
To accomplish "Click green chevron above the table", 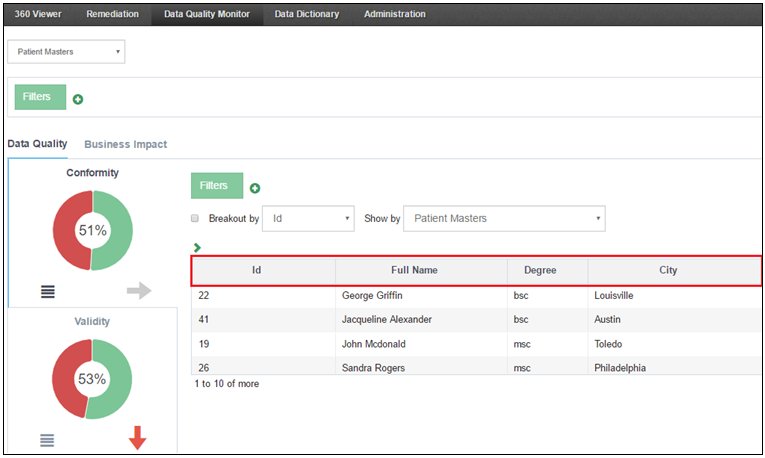I will (x=197, y=247).
